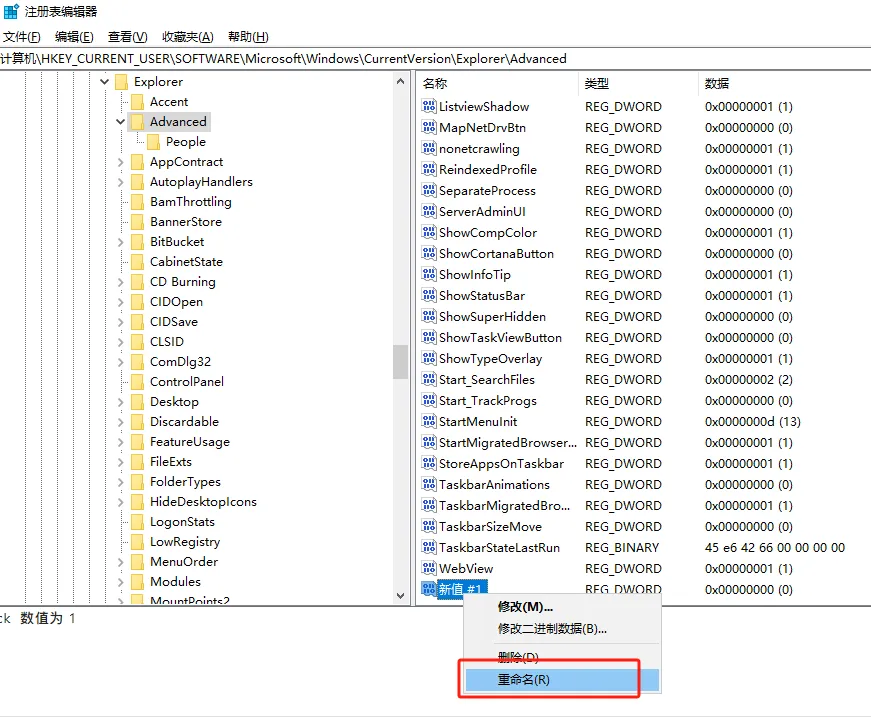Expand the FolderTypes key
The image size is (871, 717).
tap(121, 482)
